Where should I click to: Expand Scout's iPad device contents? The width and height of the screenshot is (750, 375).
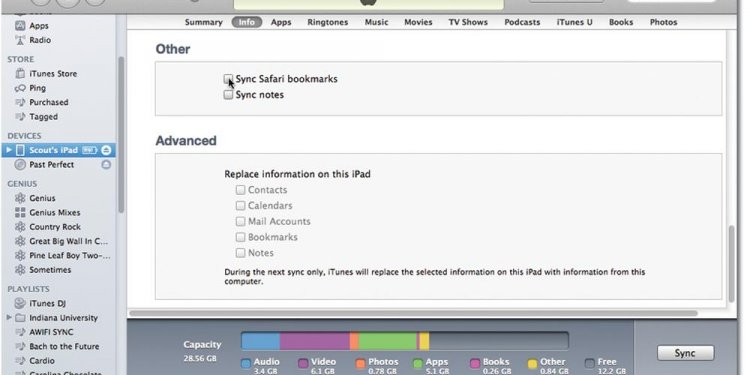pos(9,150)
